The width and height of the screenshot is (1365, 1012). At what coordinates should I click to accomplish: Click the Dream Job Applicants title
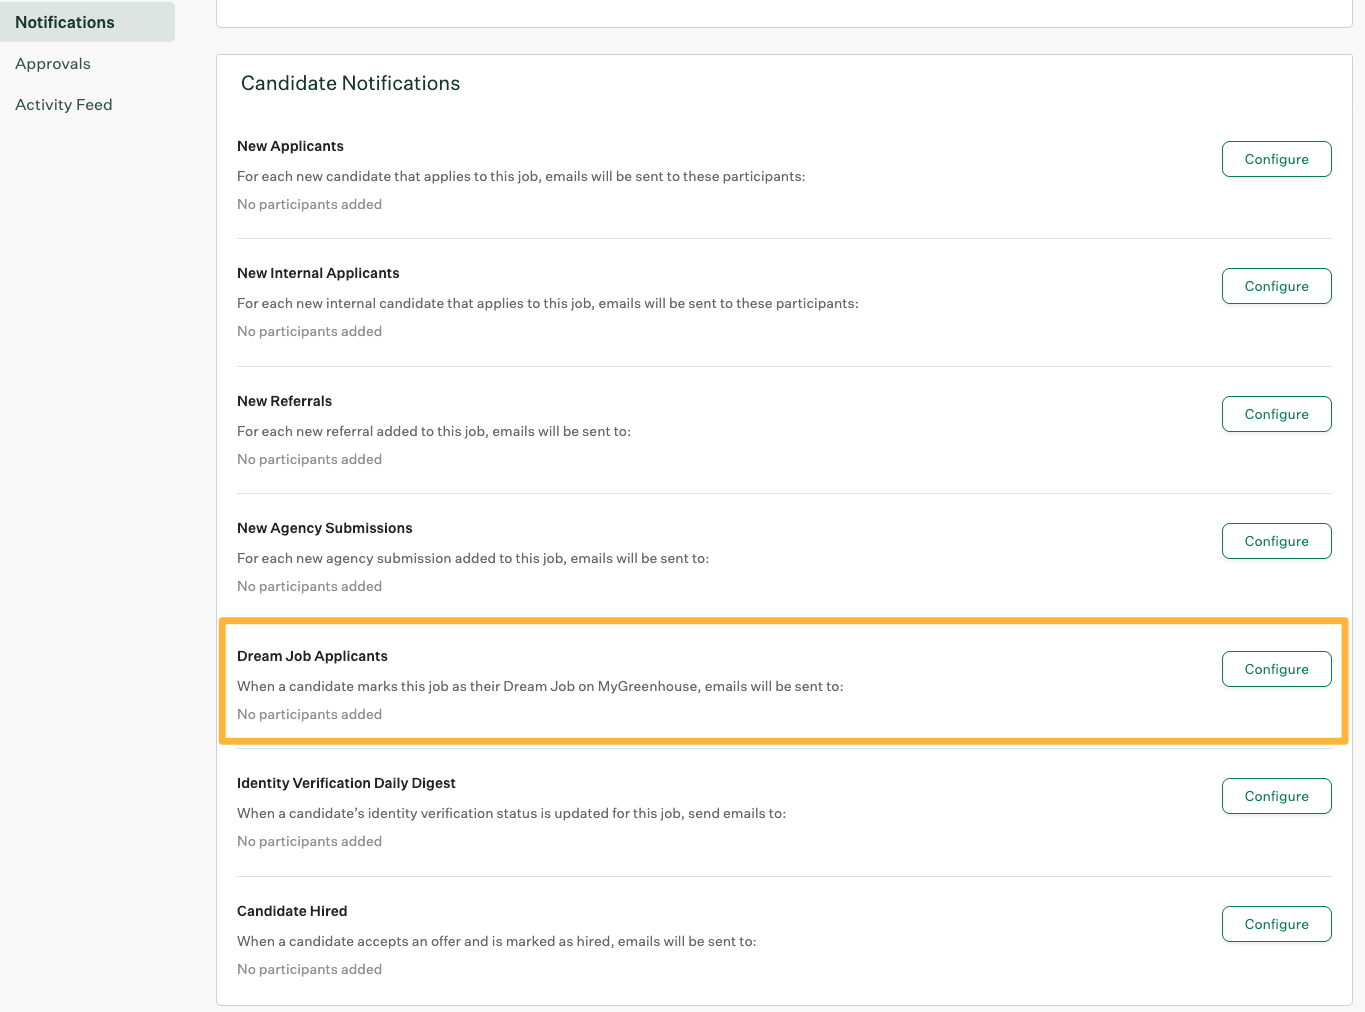312,656
